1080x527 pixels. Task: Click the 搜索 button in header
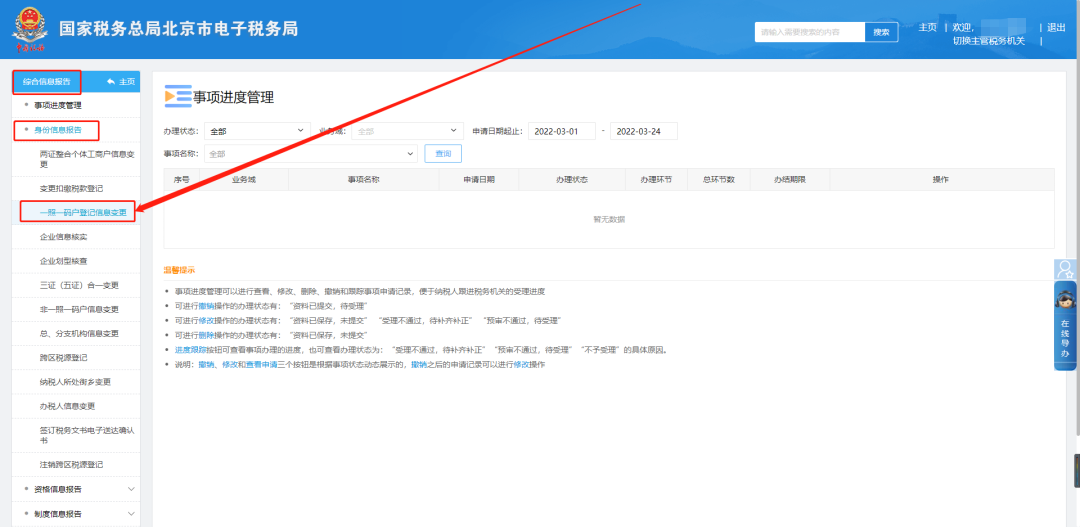(880, 32)
